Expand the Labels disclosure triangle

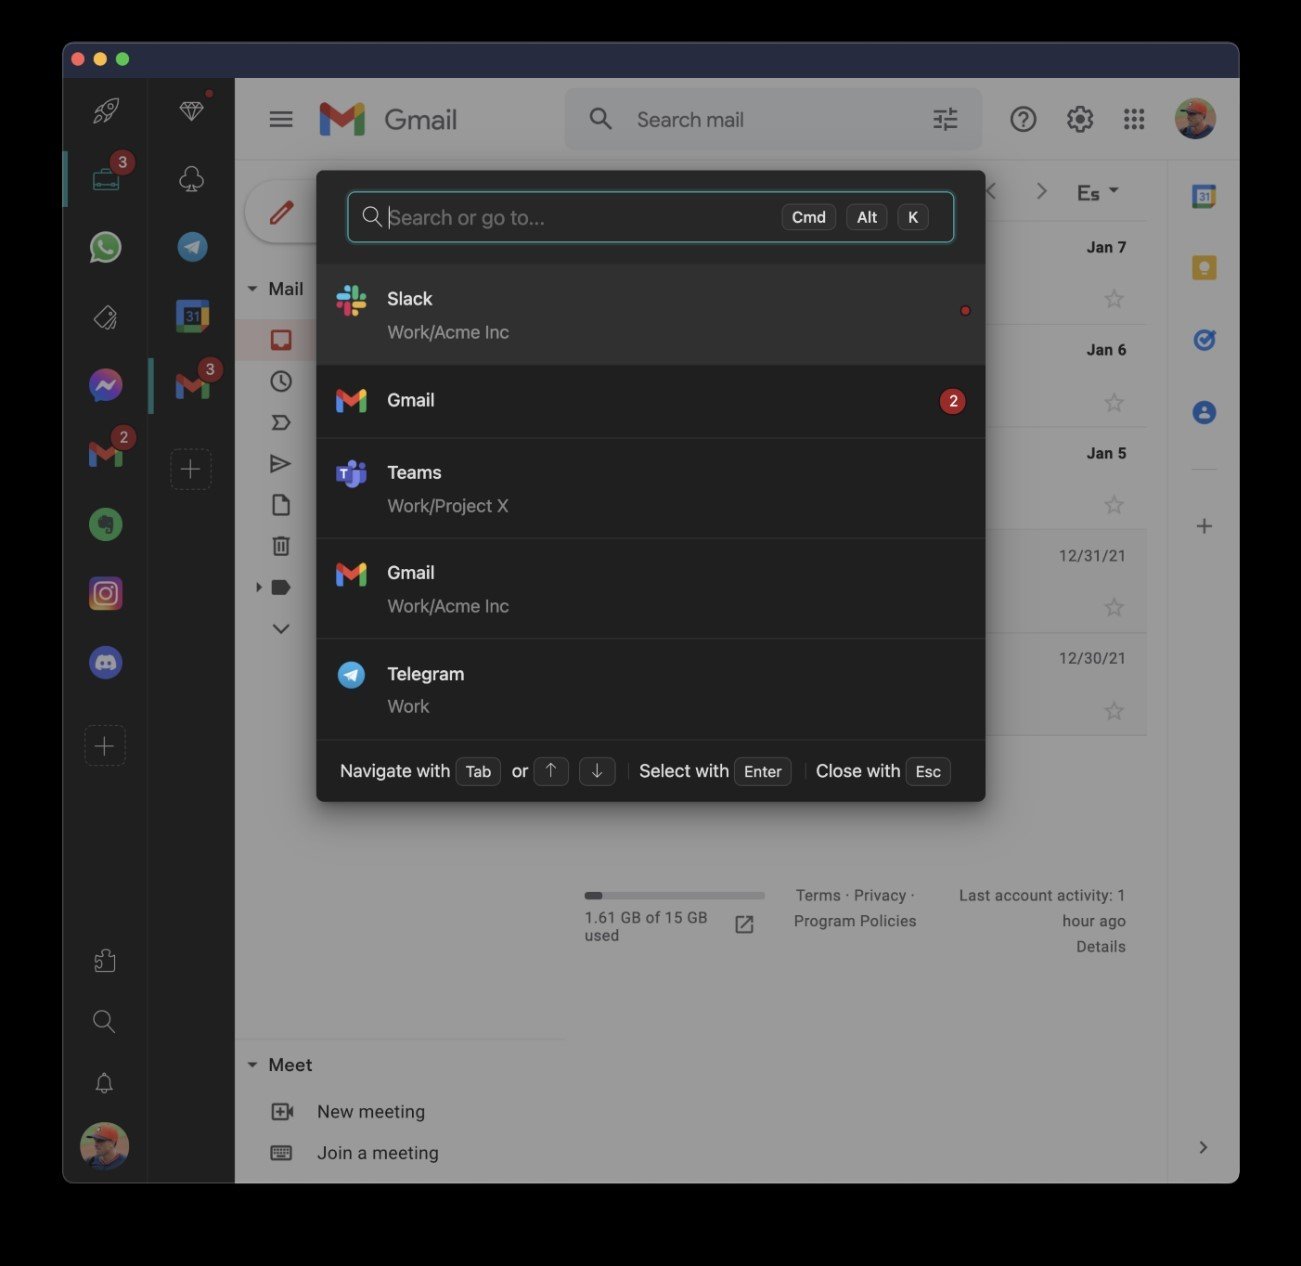coord(258,587)
